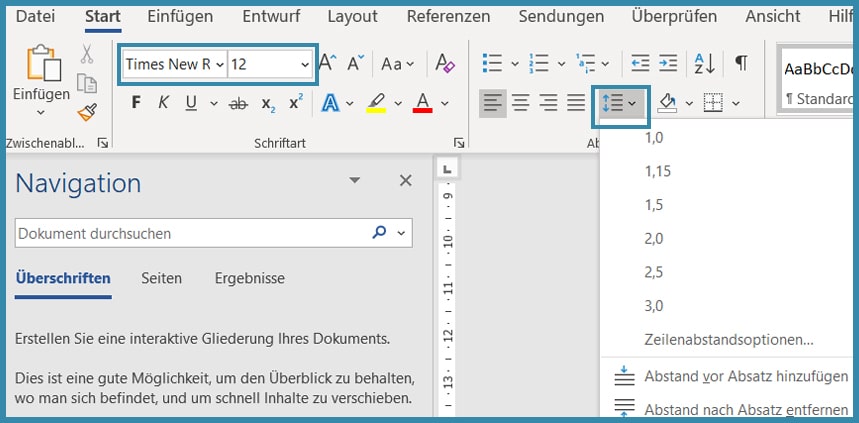859x423 pixels.
Task: Open the font size dropdown
Action: point(305,64)
